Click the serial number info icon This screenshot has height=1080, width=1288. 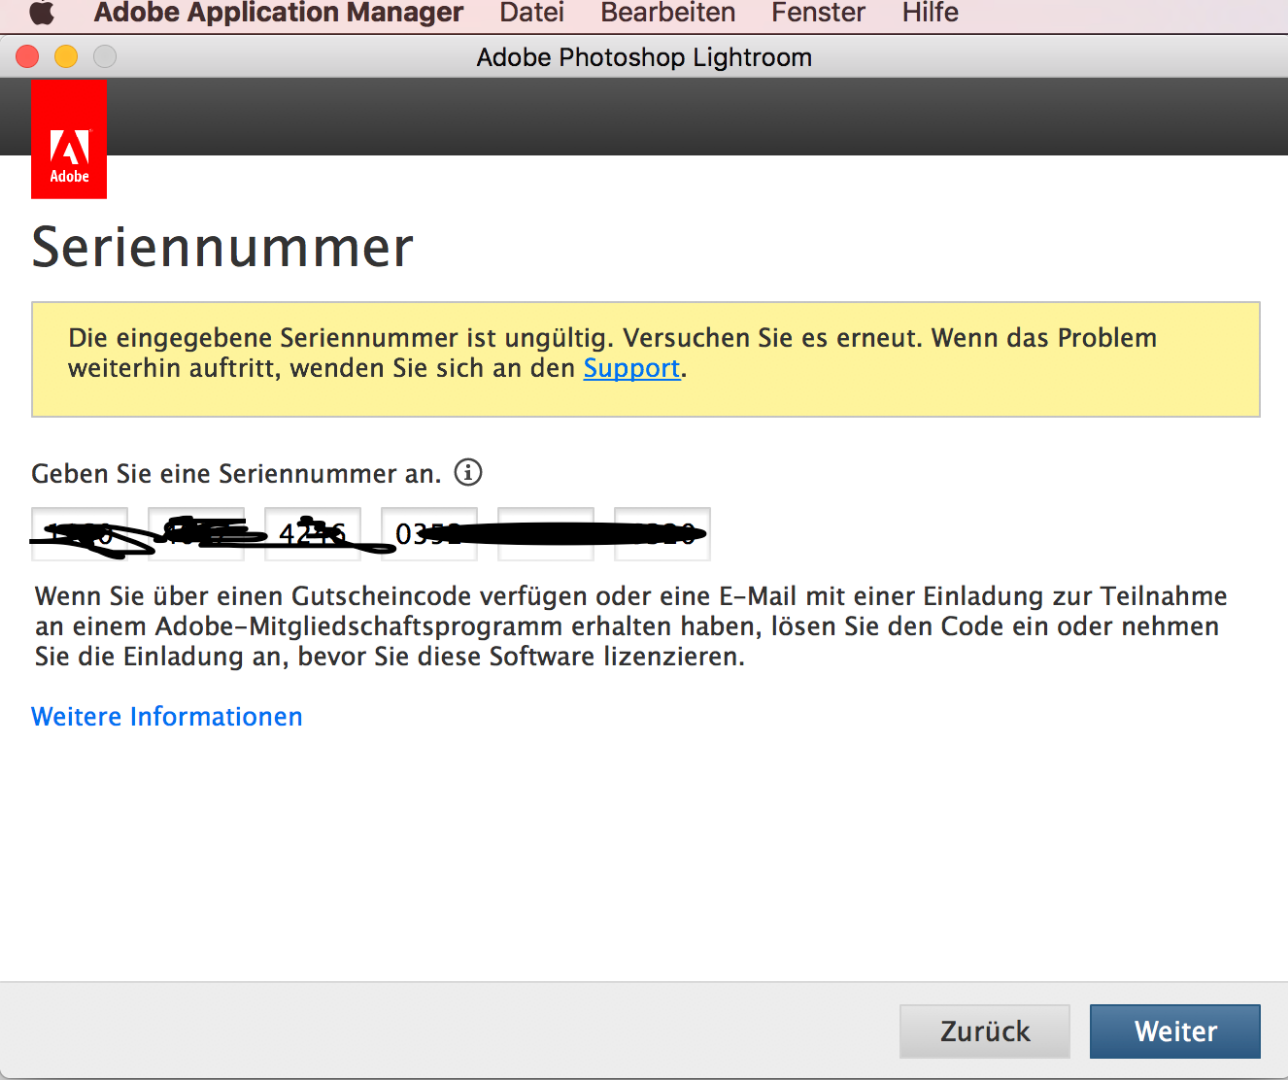[x=468, y=472]
